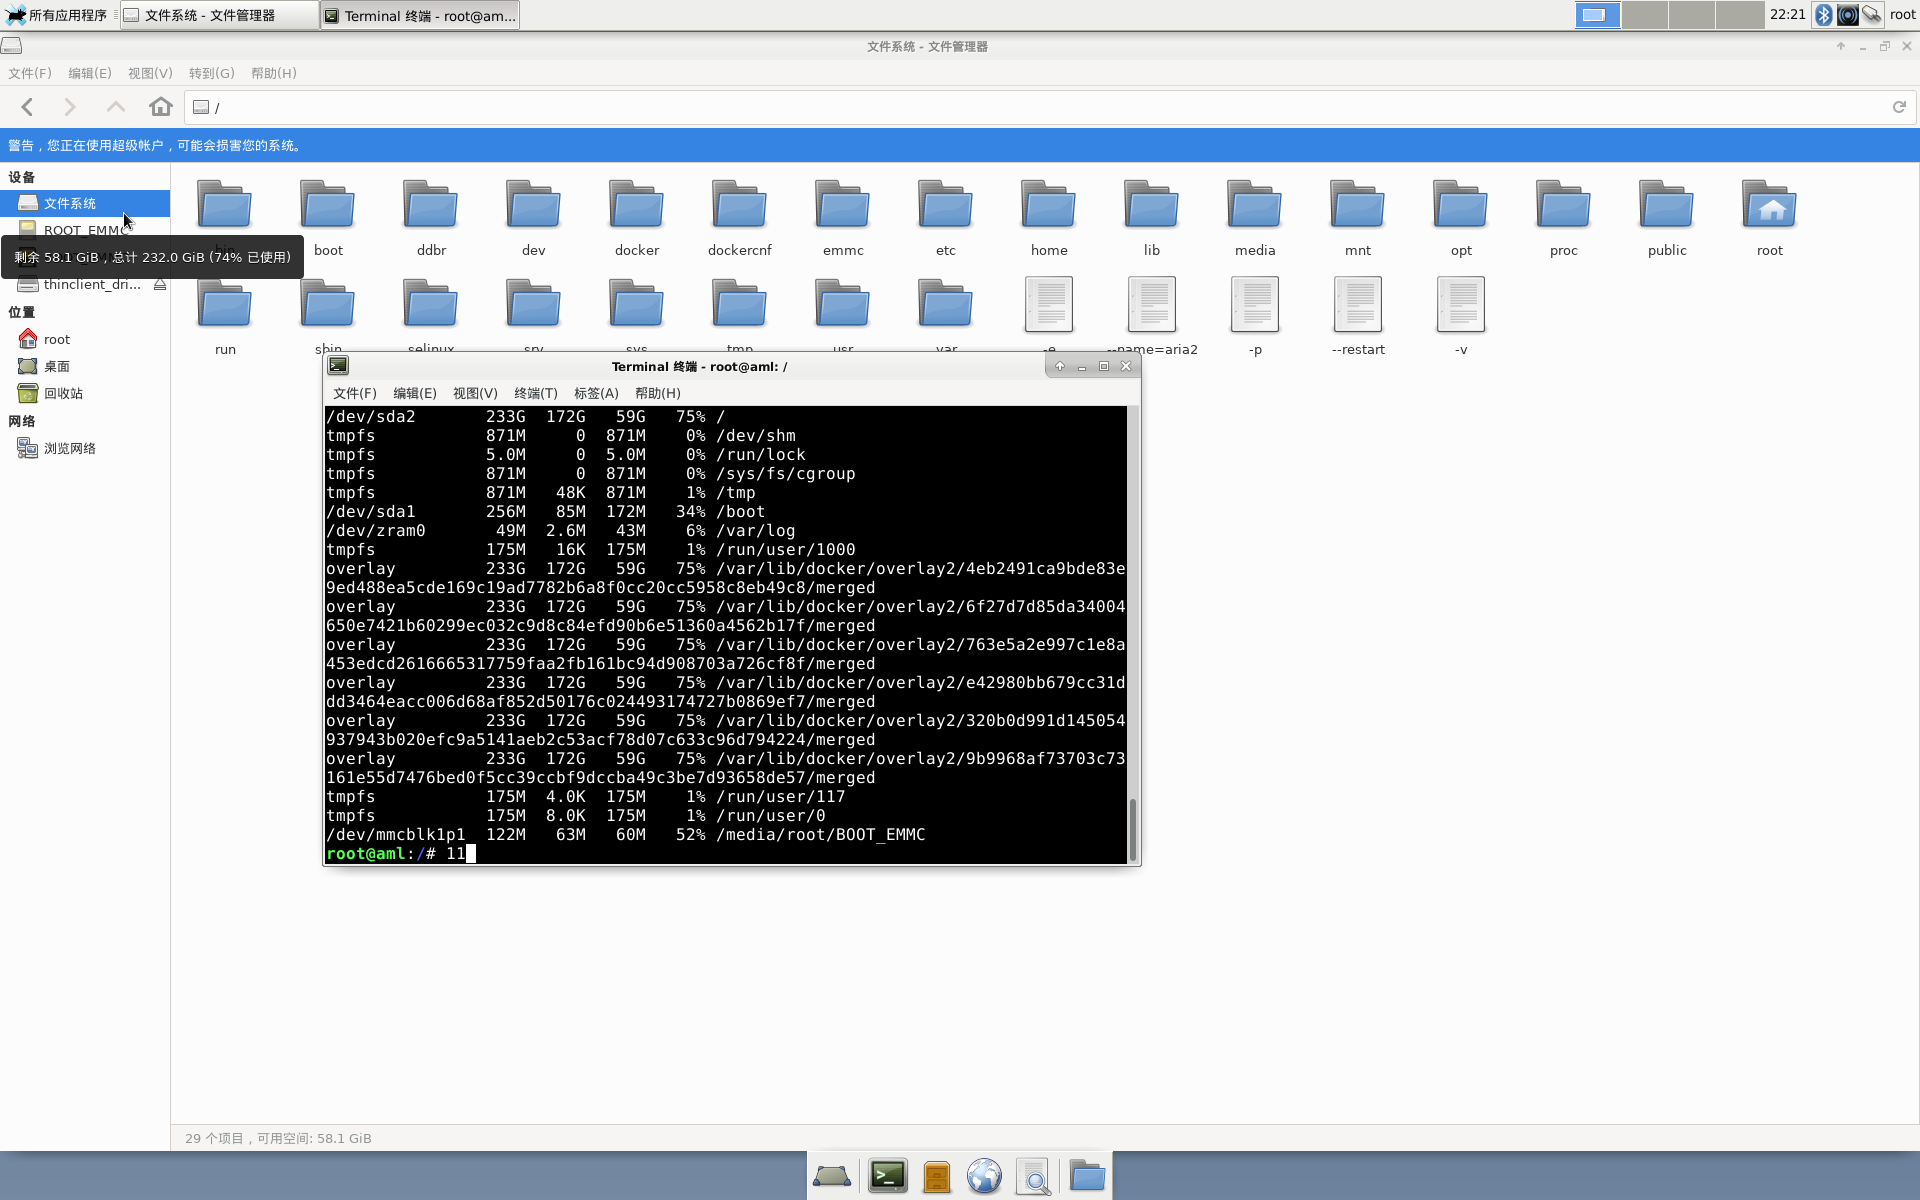1920x1200 pixels.
Task: Open folder launcher in bottom dock
Action: 1087,1176
